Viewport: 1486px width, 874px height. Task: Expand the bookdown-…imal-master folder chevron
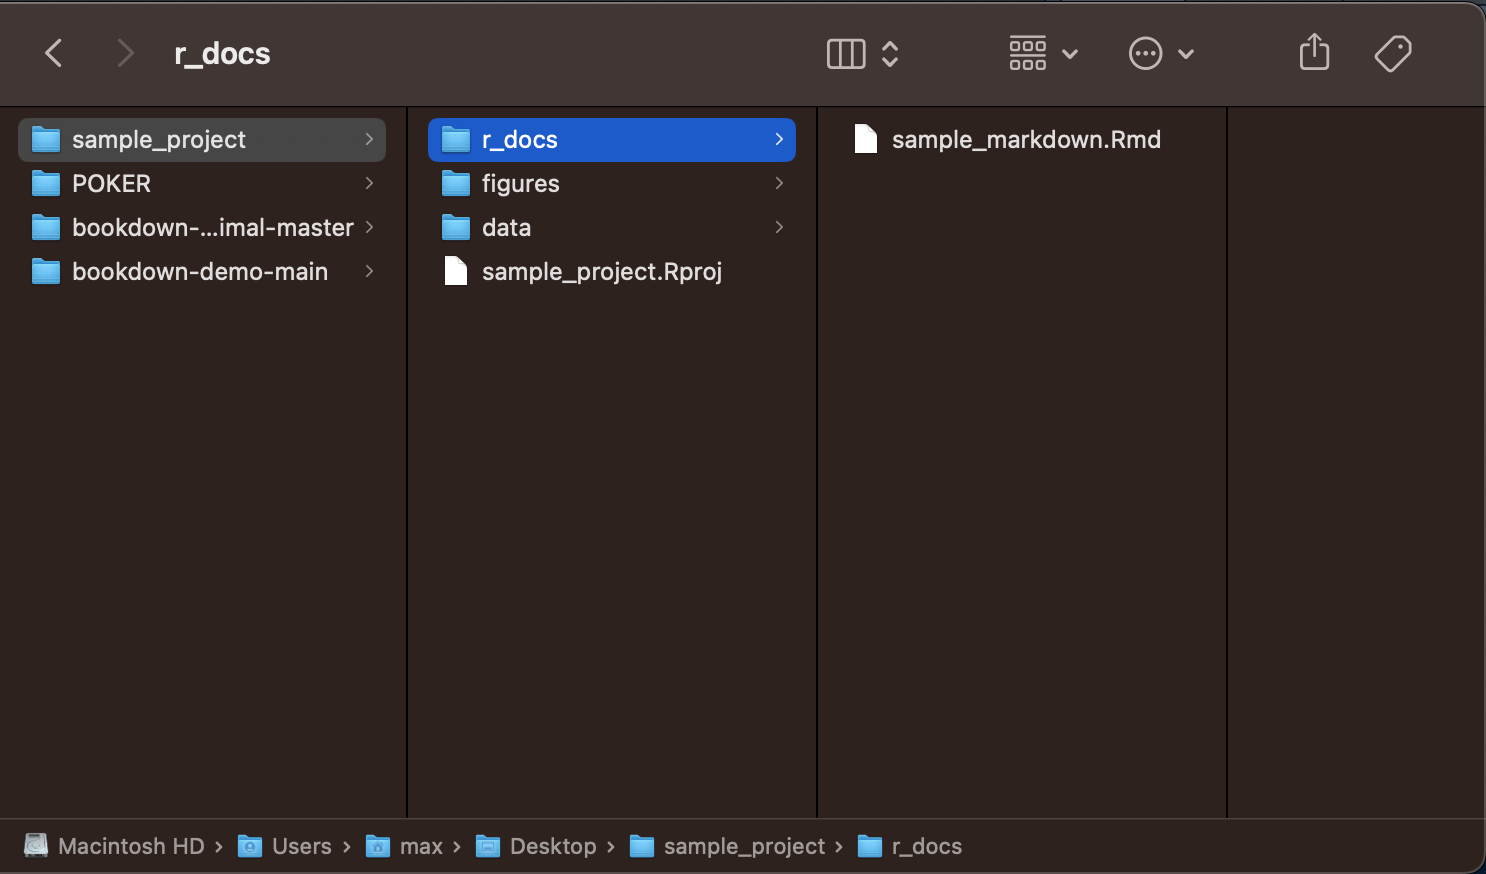coord(369,228)
